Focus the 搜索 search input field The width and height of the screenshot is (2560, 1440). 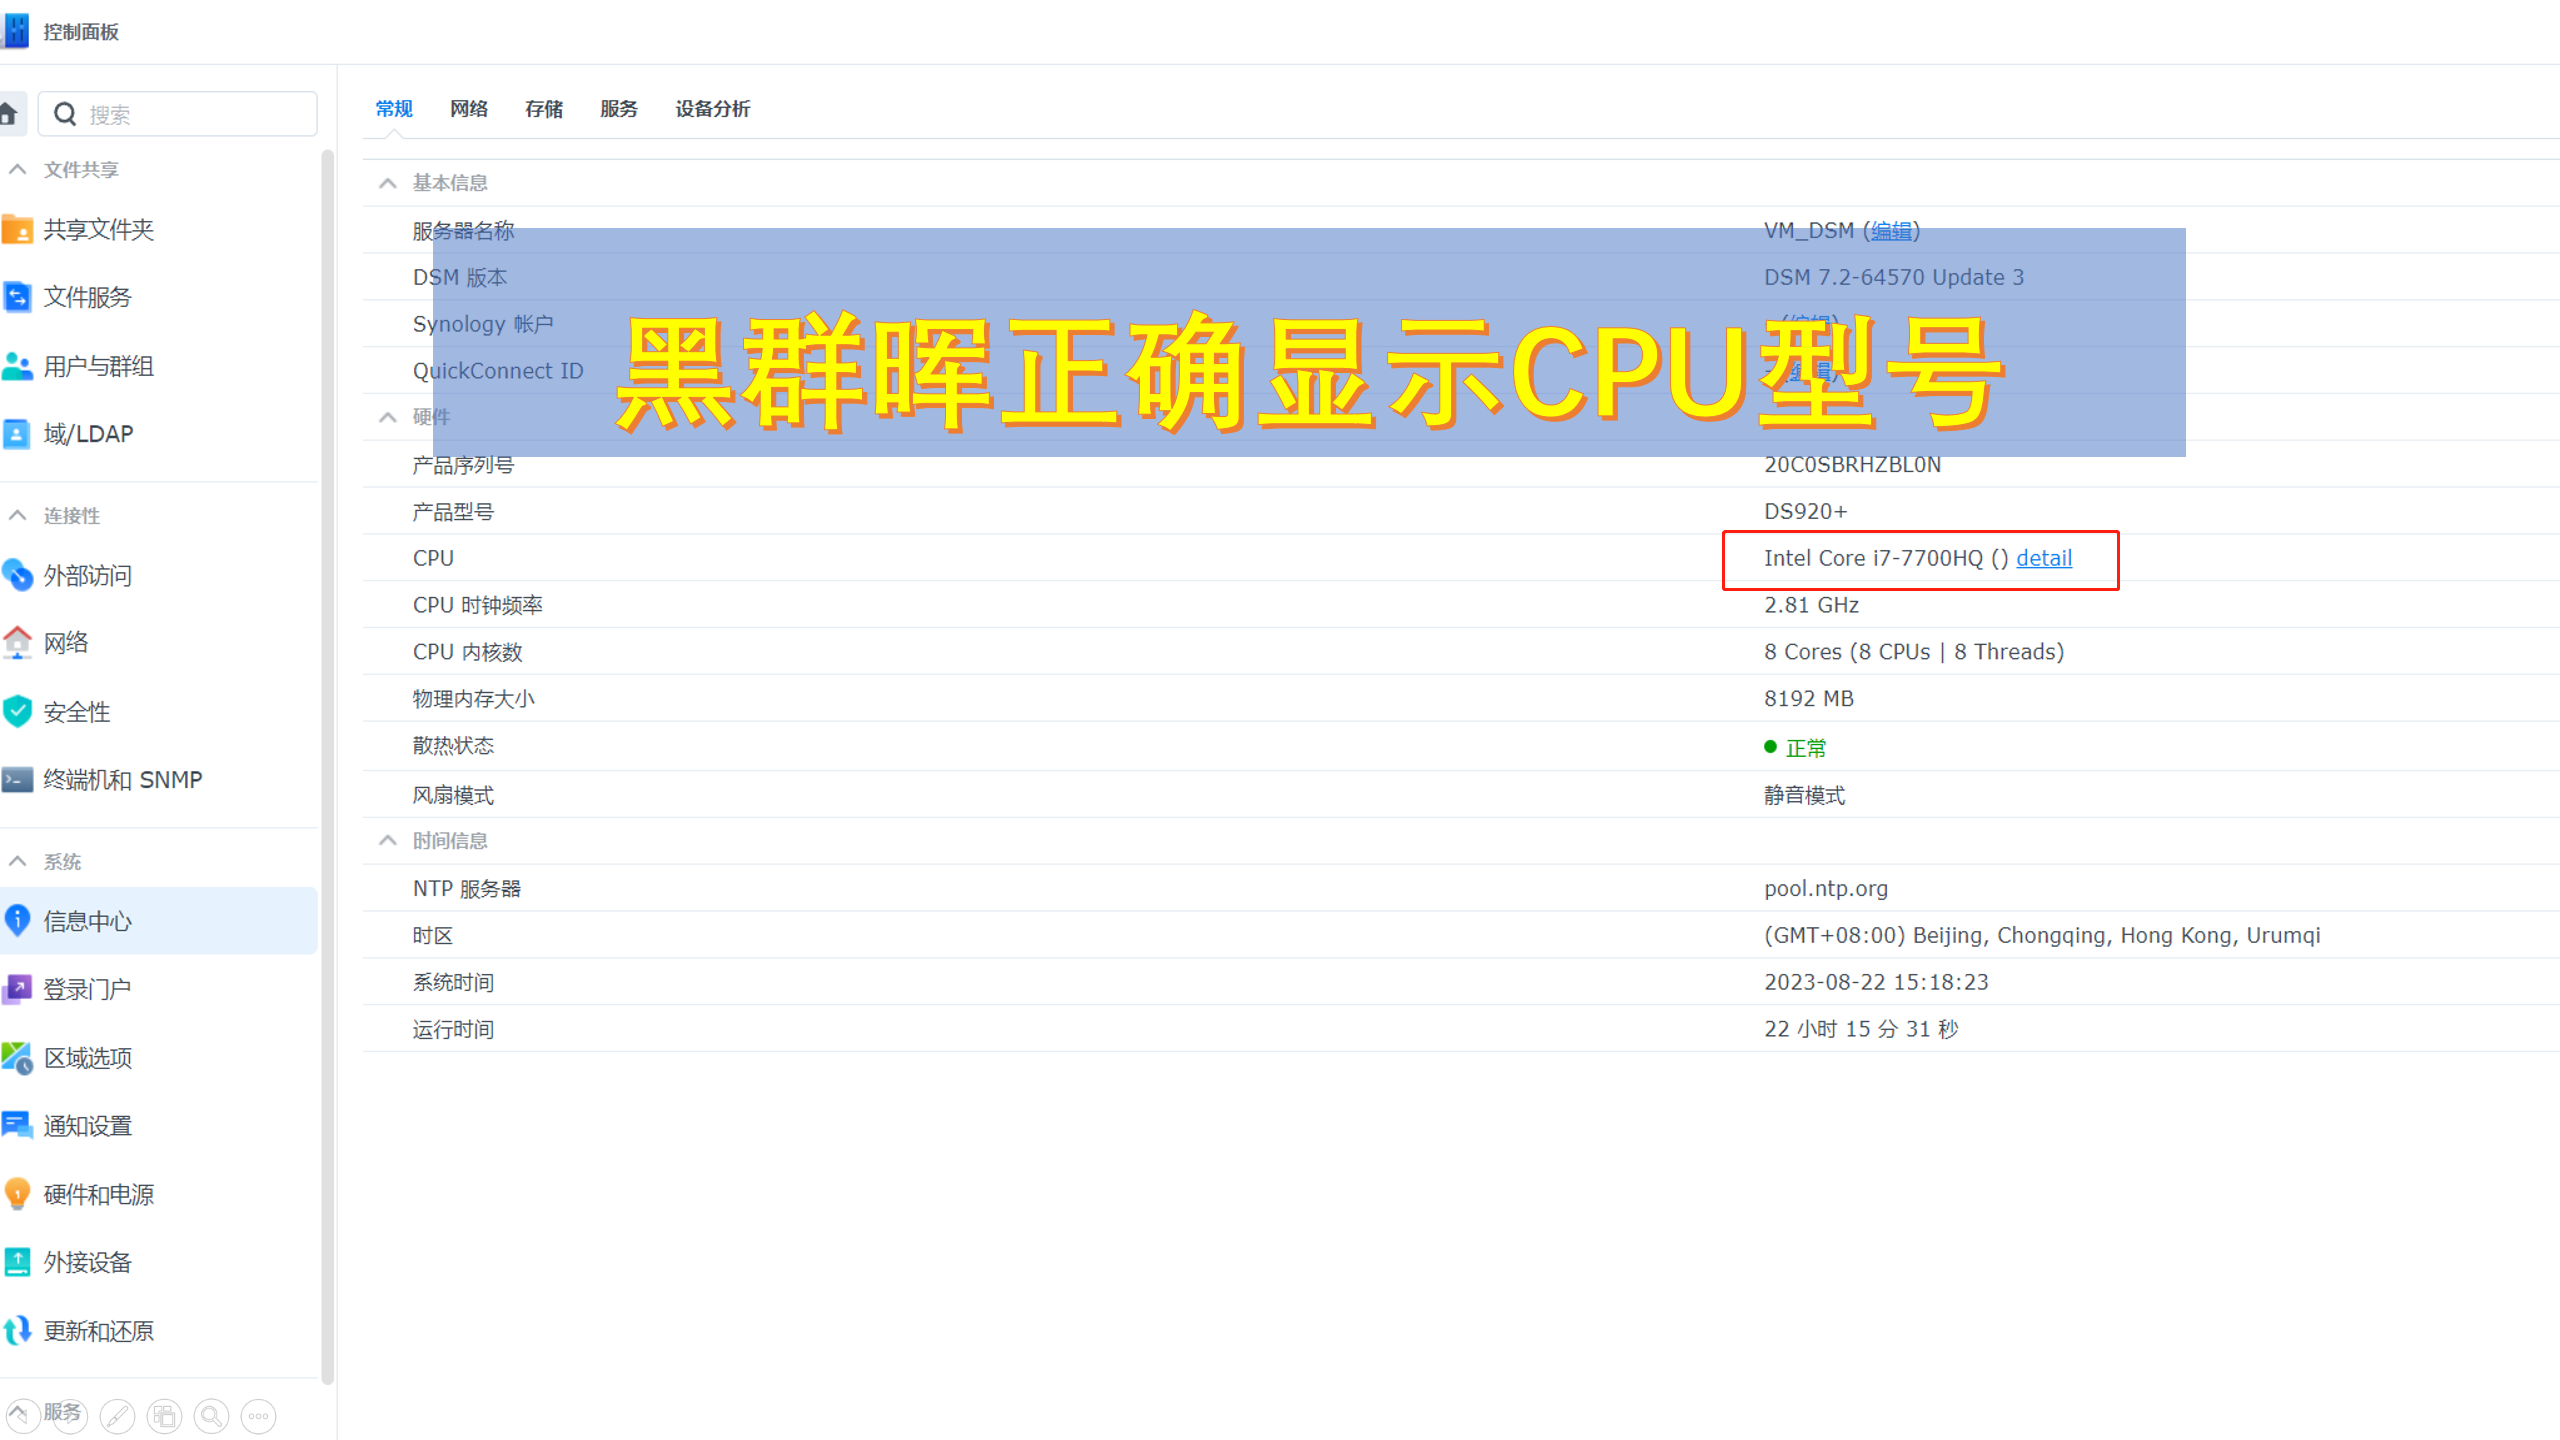pos(178,114)
